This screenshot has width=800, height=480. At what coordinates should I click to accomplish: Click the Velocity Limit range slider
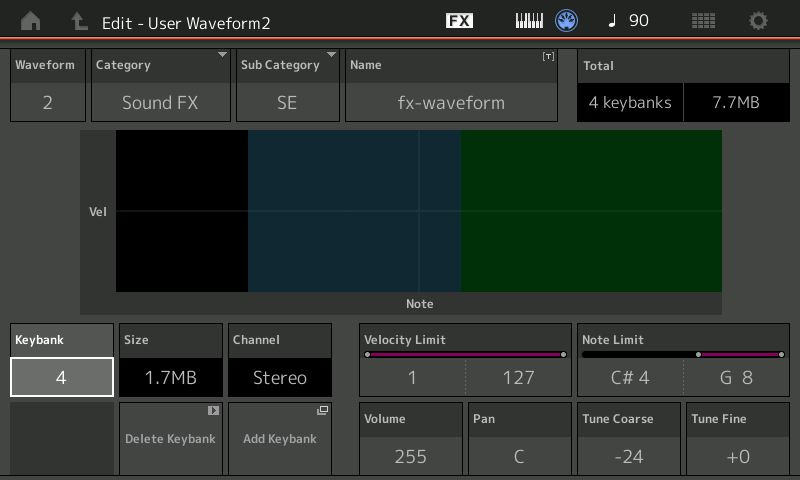tap(465, 354)
